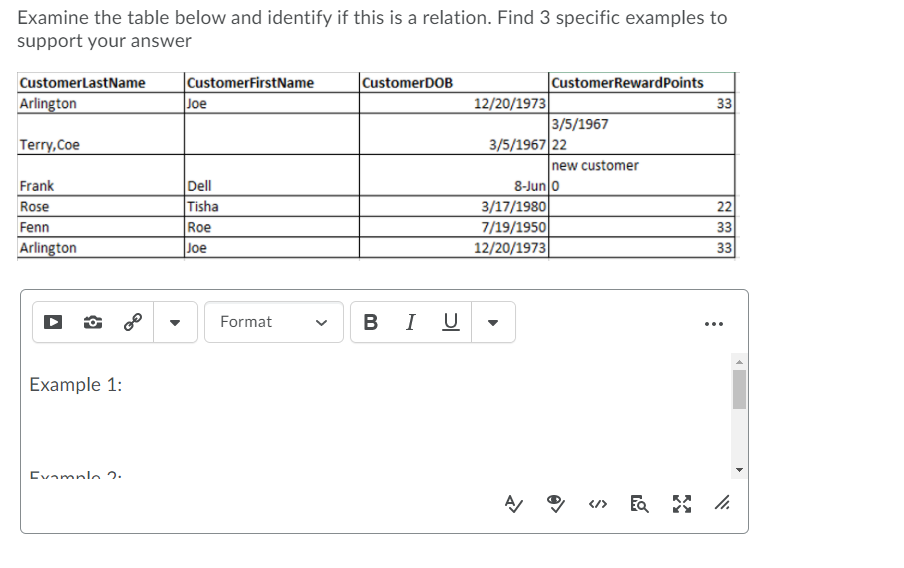
Task: Click the spell check icon
Action: [x=514, y=504]
